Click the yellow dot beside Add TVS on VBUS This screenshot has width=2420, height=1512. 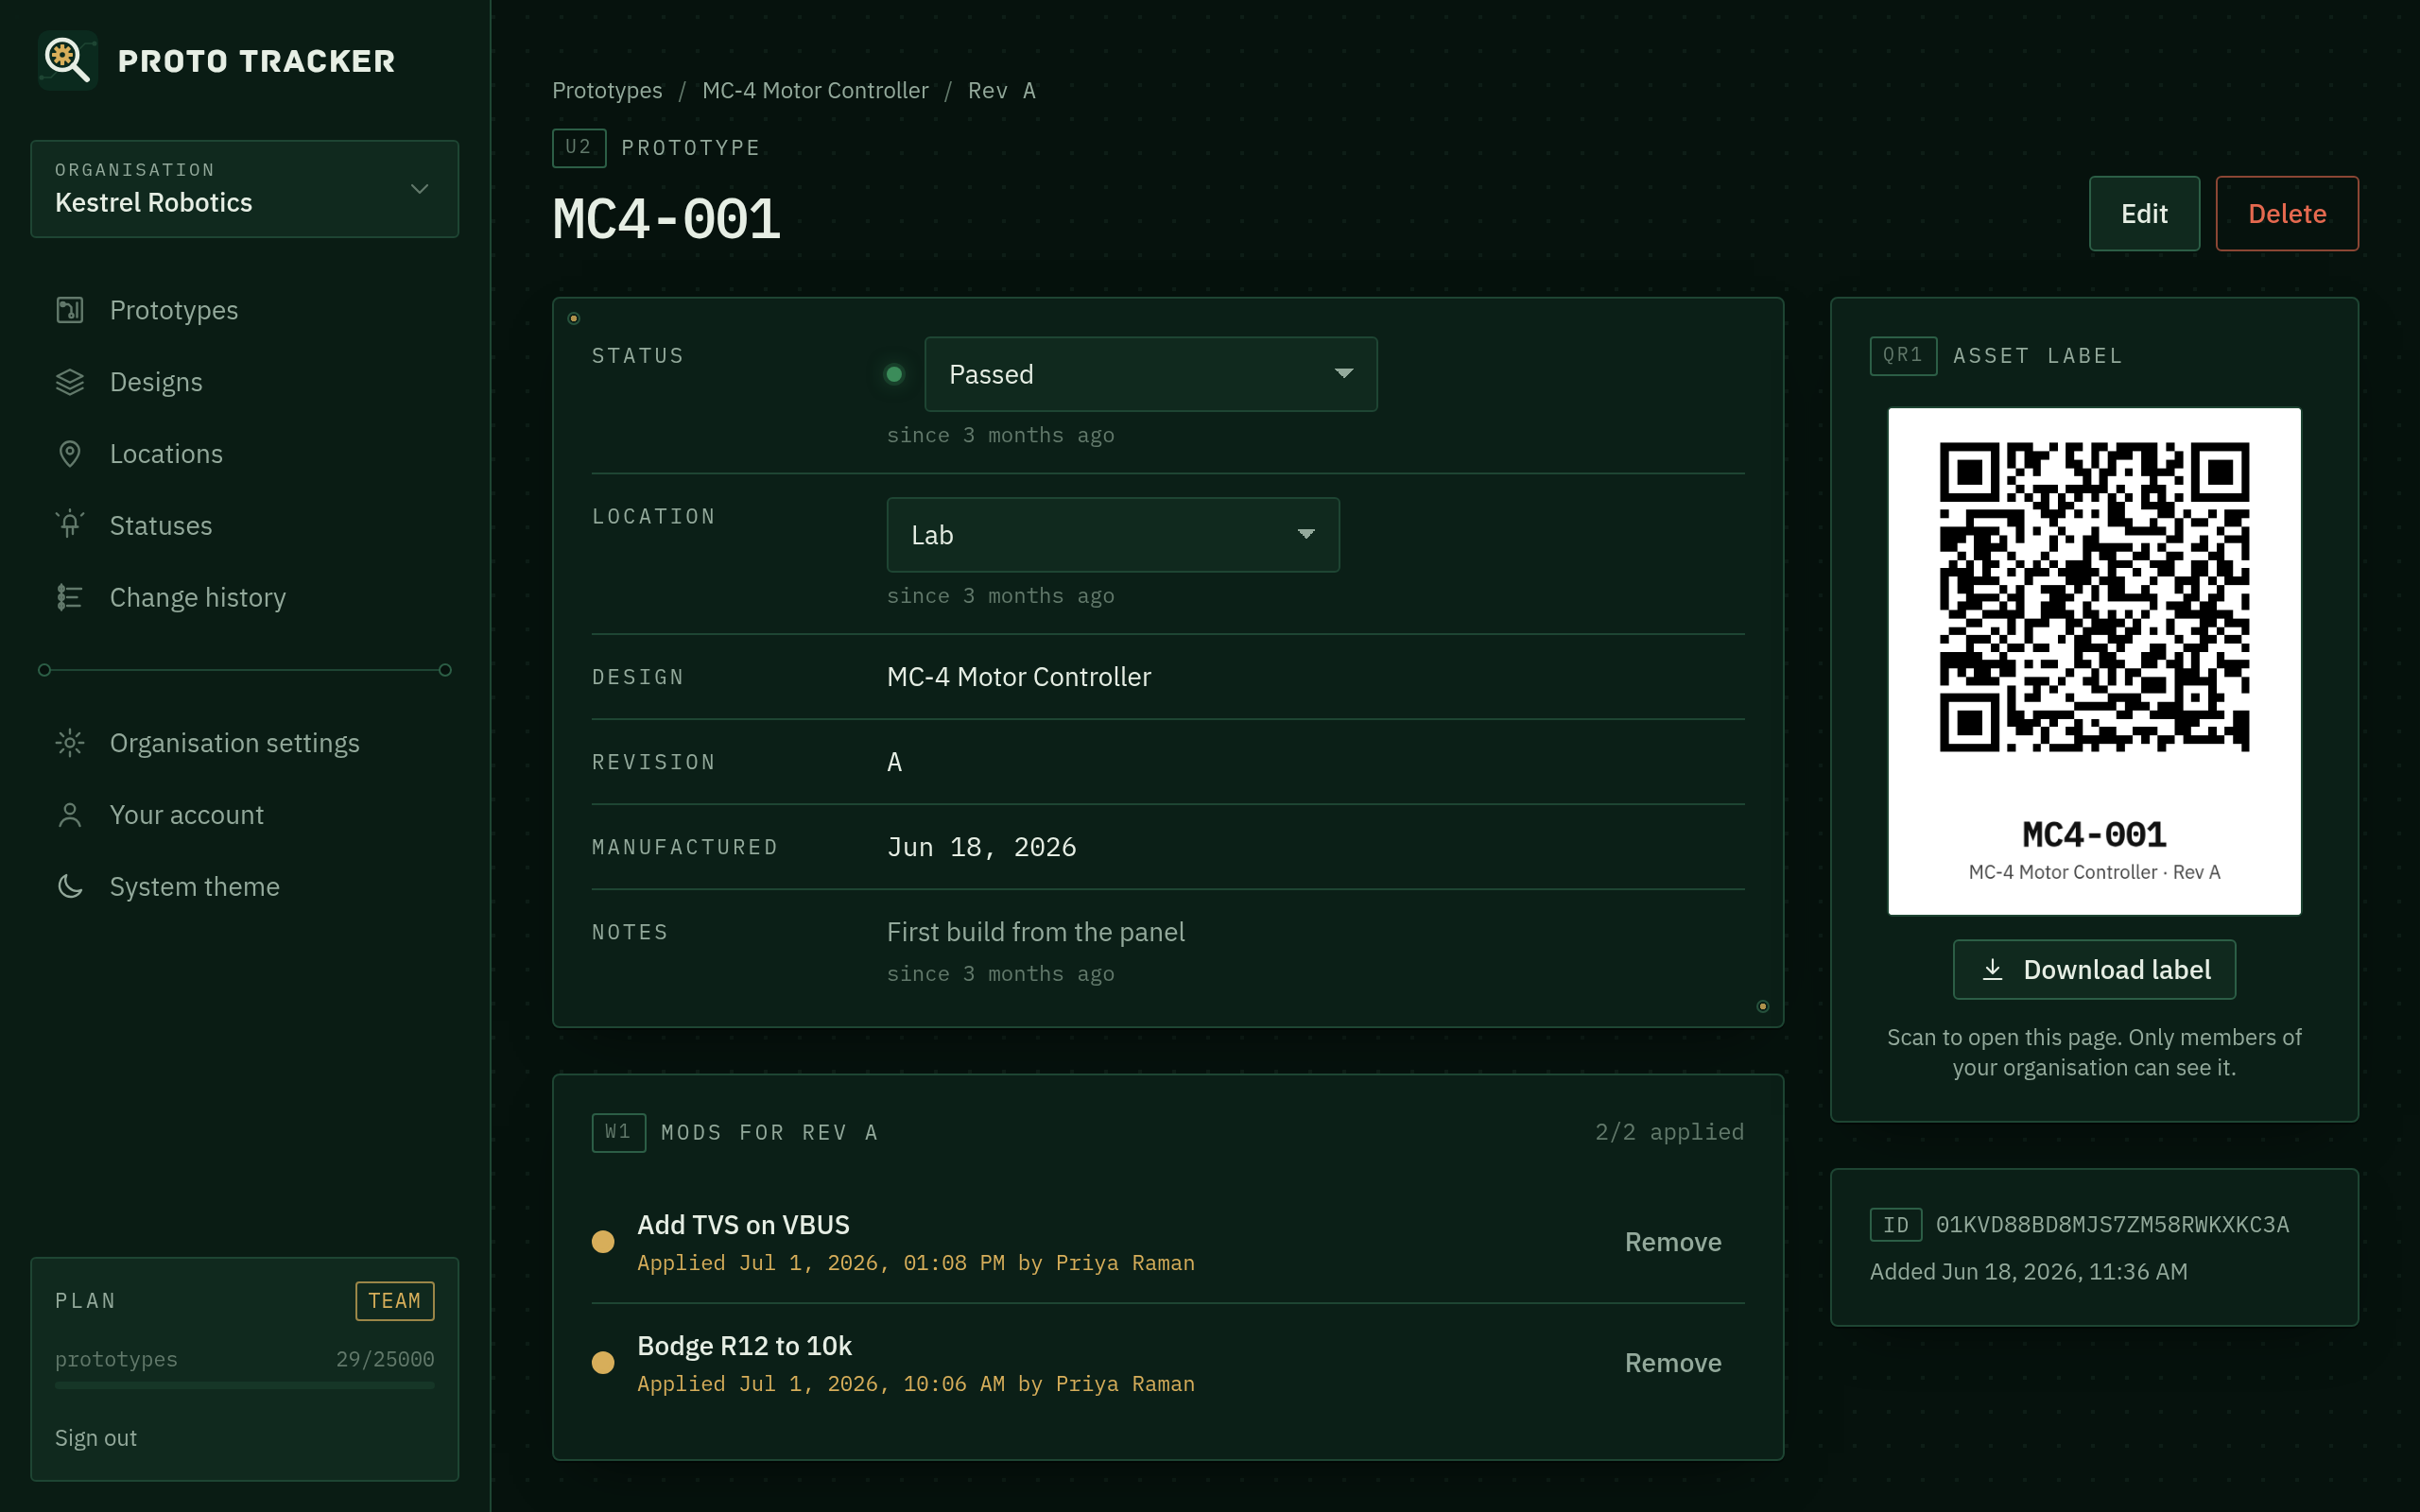pyautogui.click(x=603, y=1242)
